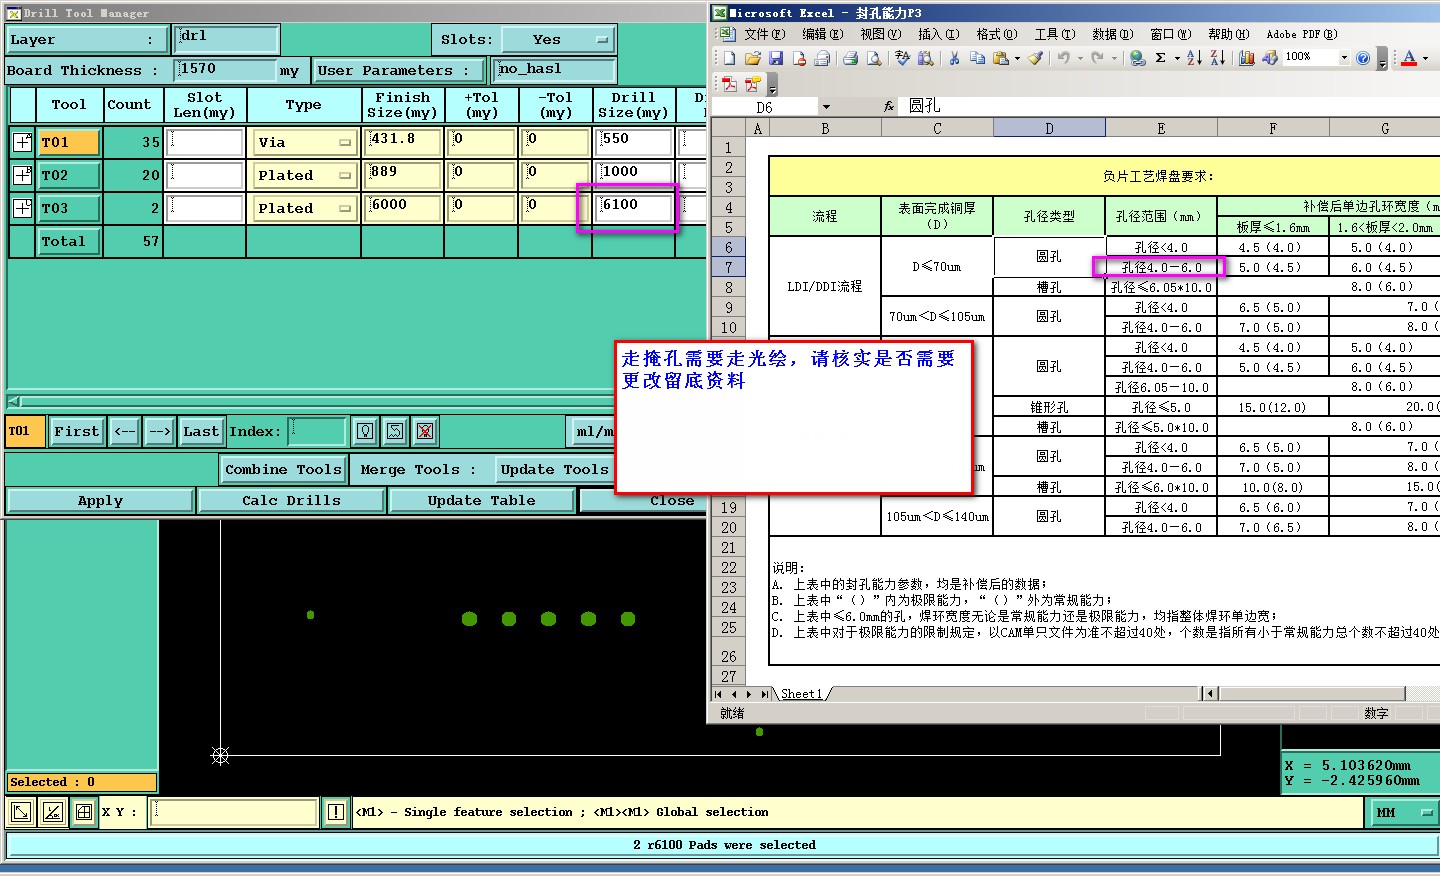Click the Excel Help question mark icon
This screenshot has width=1440, height=876.
click(x=1363, y=58)
